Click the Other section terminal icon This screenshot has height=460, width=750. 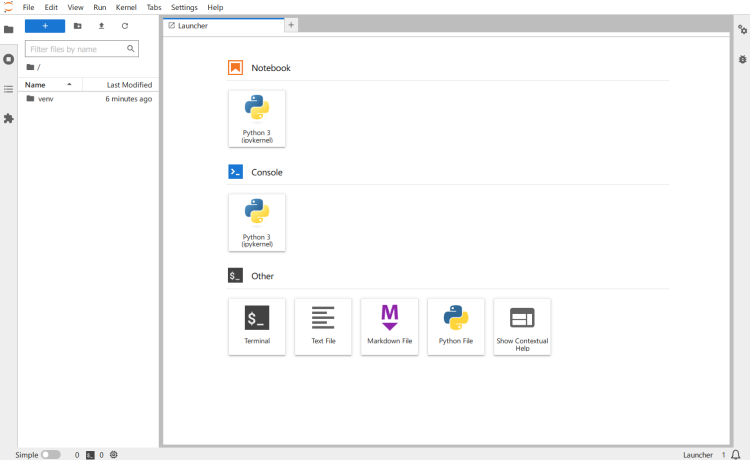click(235, 275)
